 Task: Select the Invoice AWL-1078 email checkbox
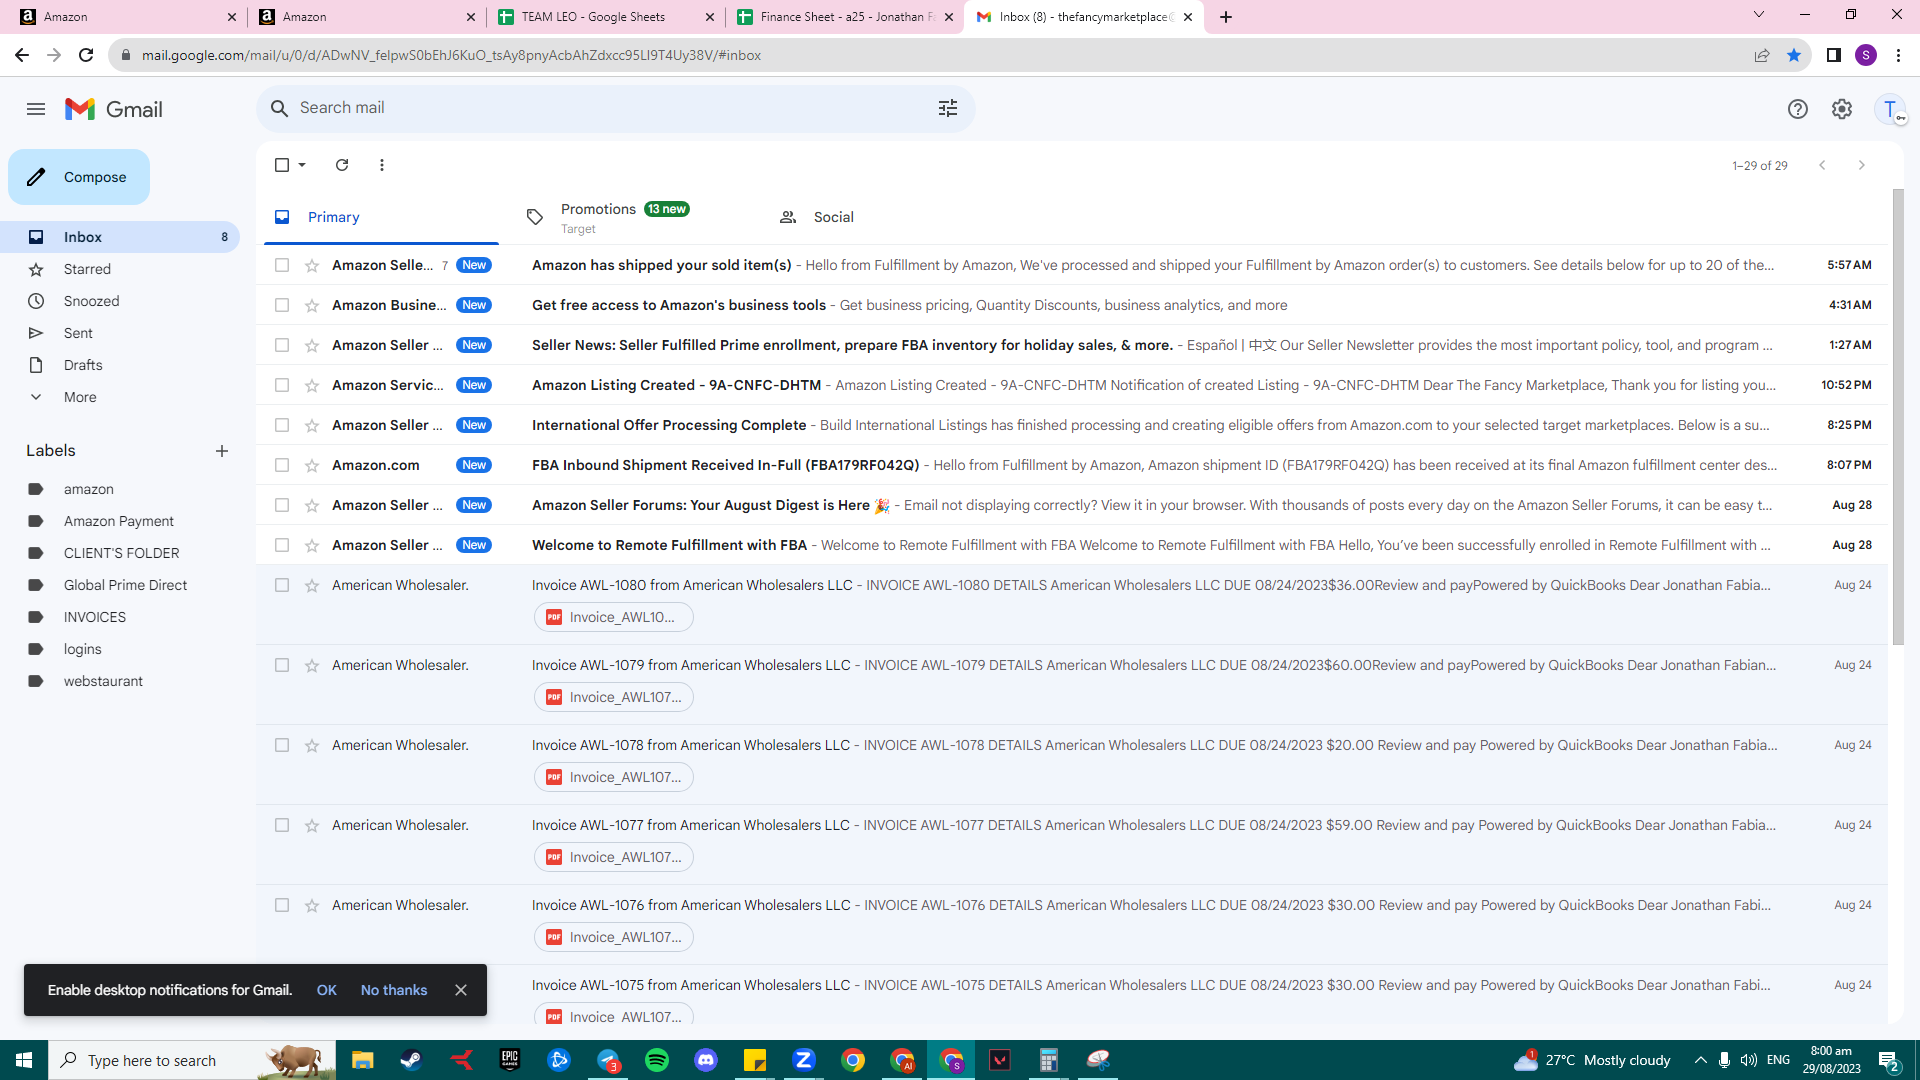pos(282,745)
